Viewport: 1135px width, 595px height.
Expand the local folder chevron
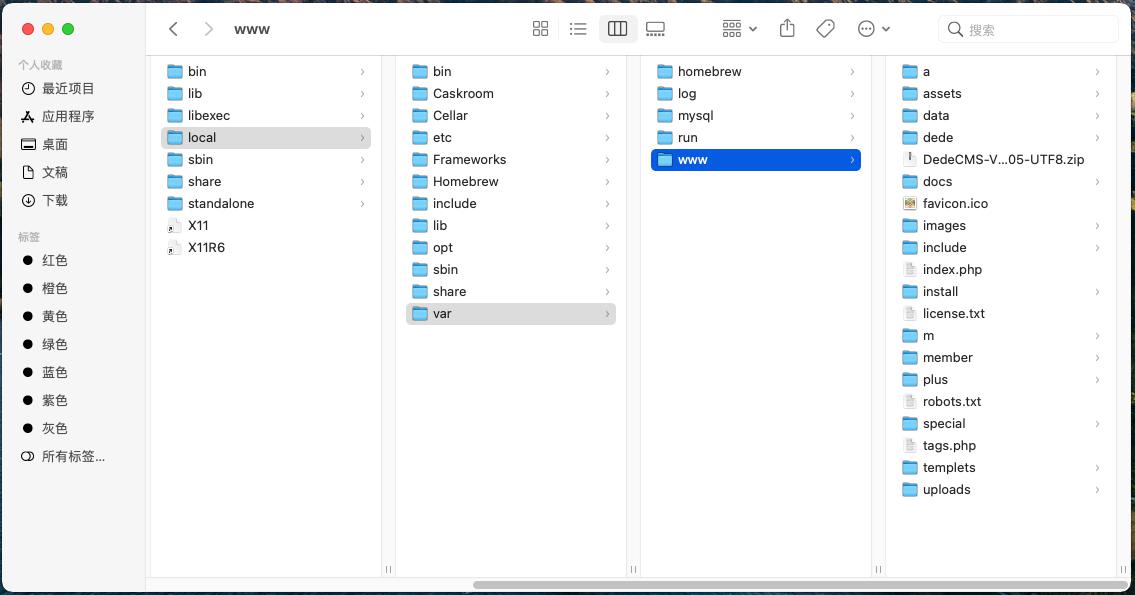363,138
